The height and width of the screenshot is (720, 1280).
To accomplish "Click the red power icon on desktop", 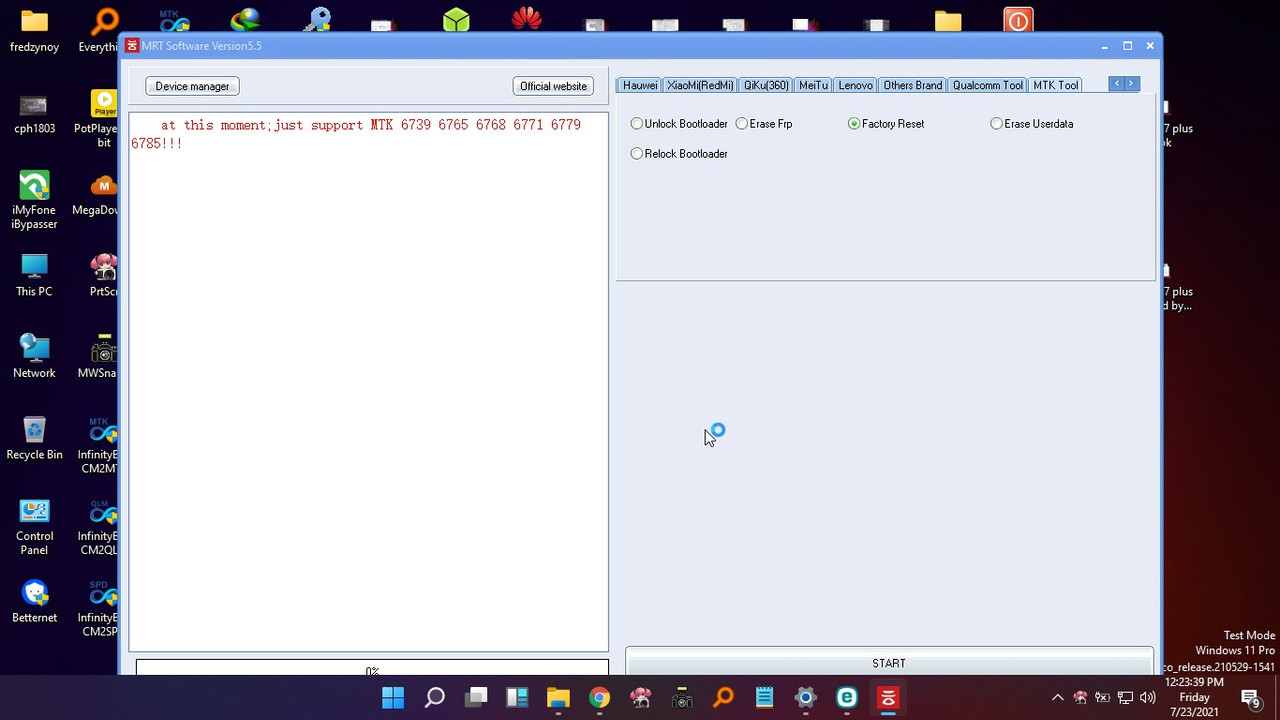I will tap(1018, 20).
